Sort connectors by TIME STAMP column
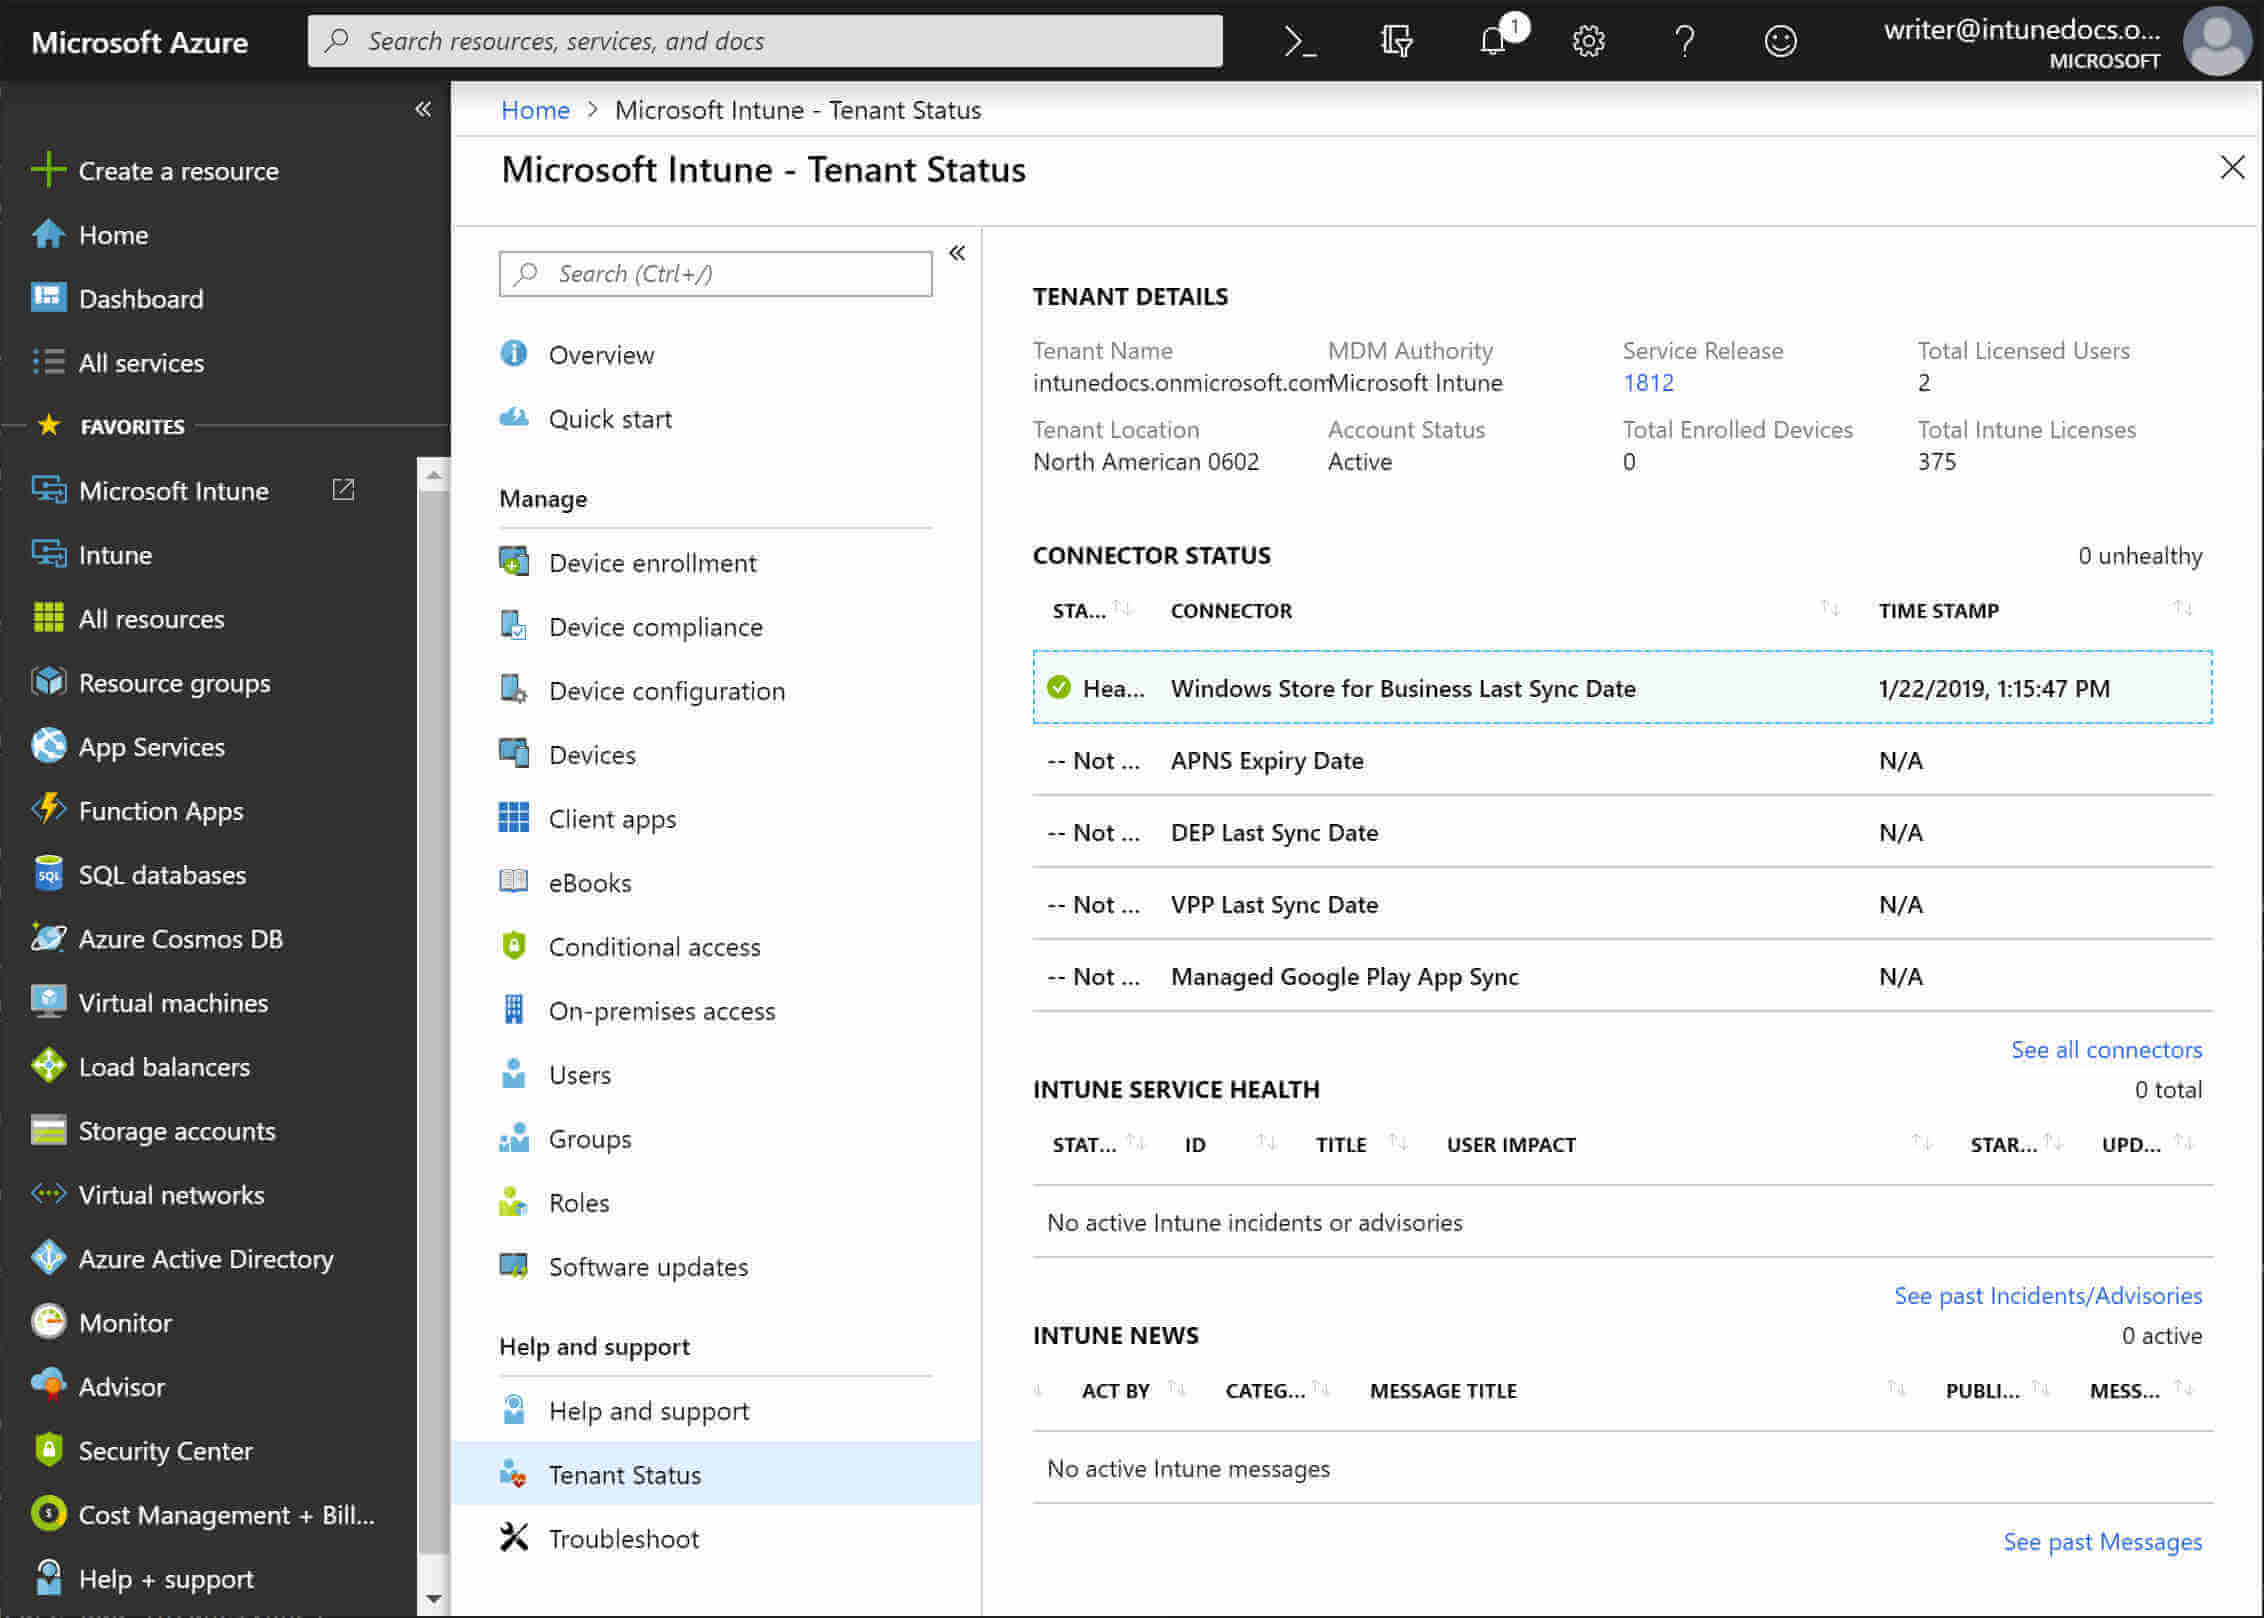This screenshot has height=1618, width=2264. click(x=1938, y=610)
